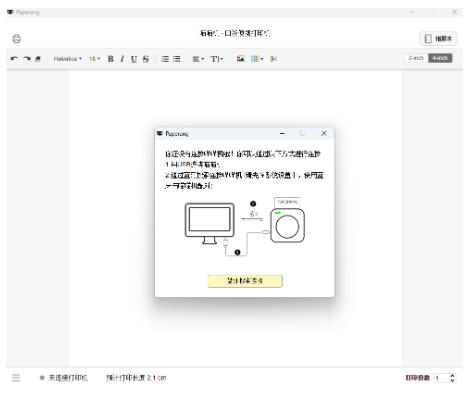Toggle underline formatting
Image resolution: width=464 pixels, height=396 pixels.
pyautogui.click(x=134, y=59)
